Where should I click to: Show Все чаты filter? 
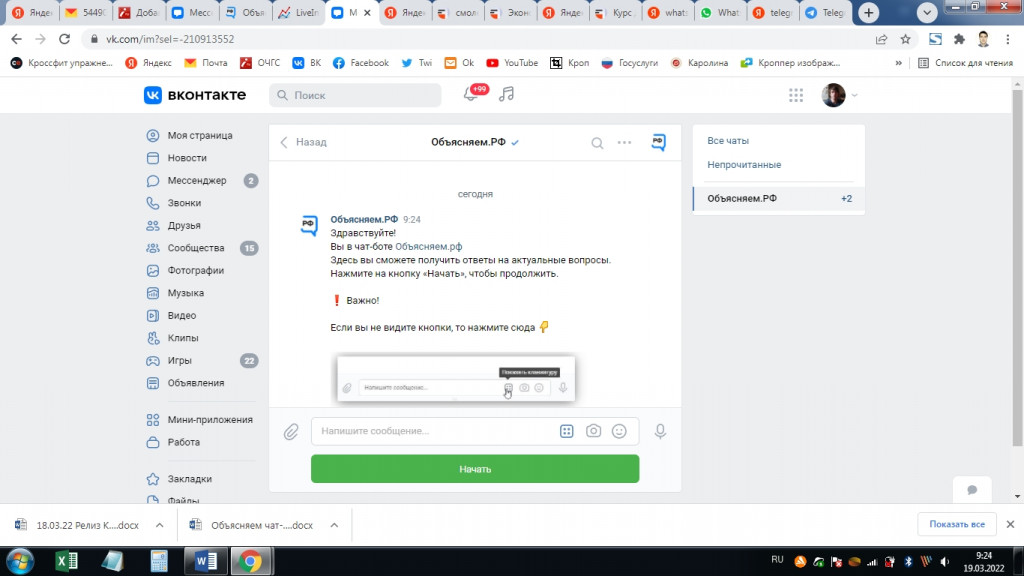click(728, 140)
